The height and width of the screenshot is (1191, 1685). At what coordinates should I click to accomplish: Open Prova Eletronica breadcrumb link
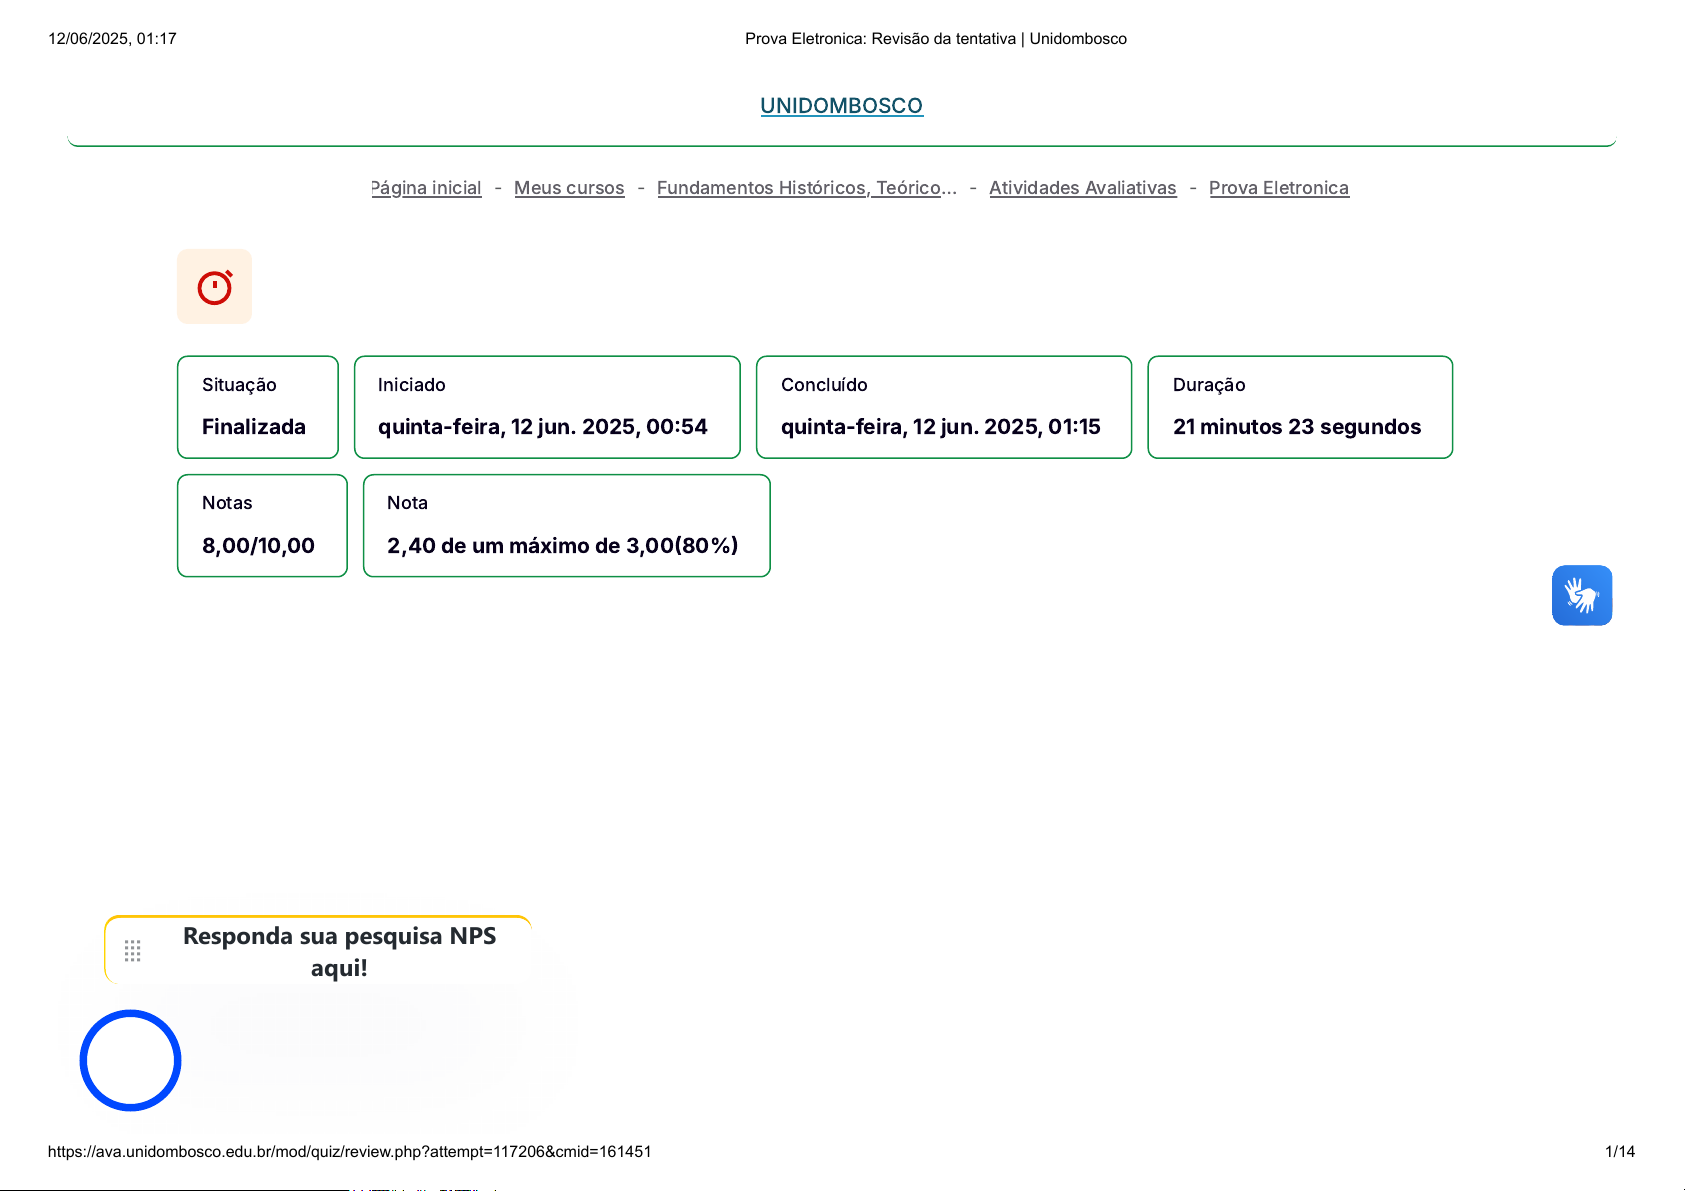[1278, 188]
